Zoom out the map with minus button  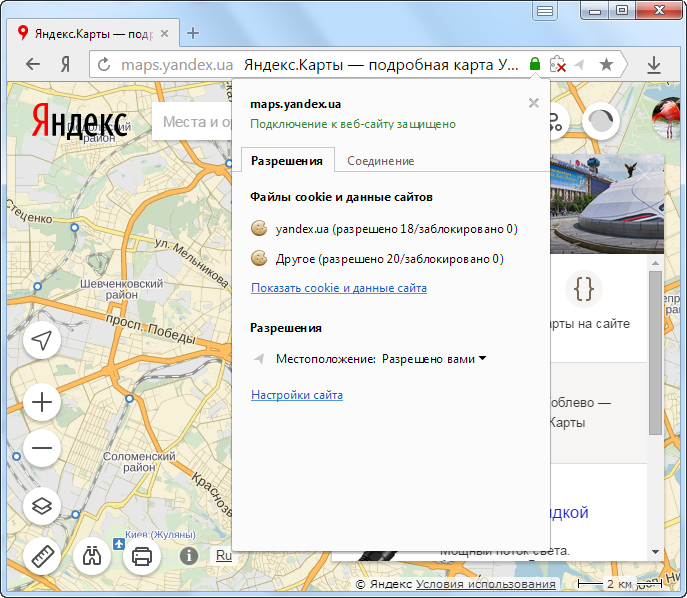(x=42, y=448)
